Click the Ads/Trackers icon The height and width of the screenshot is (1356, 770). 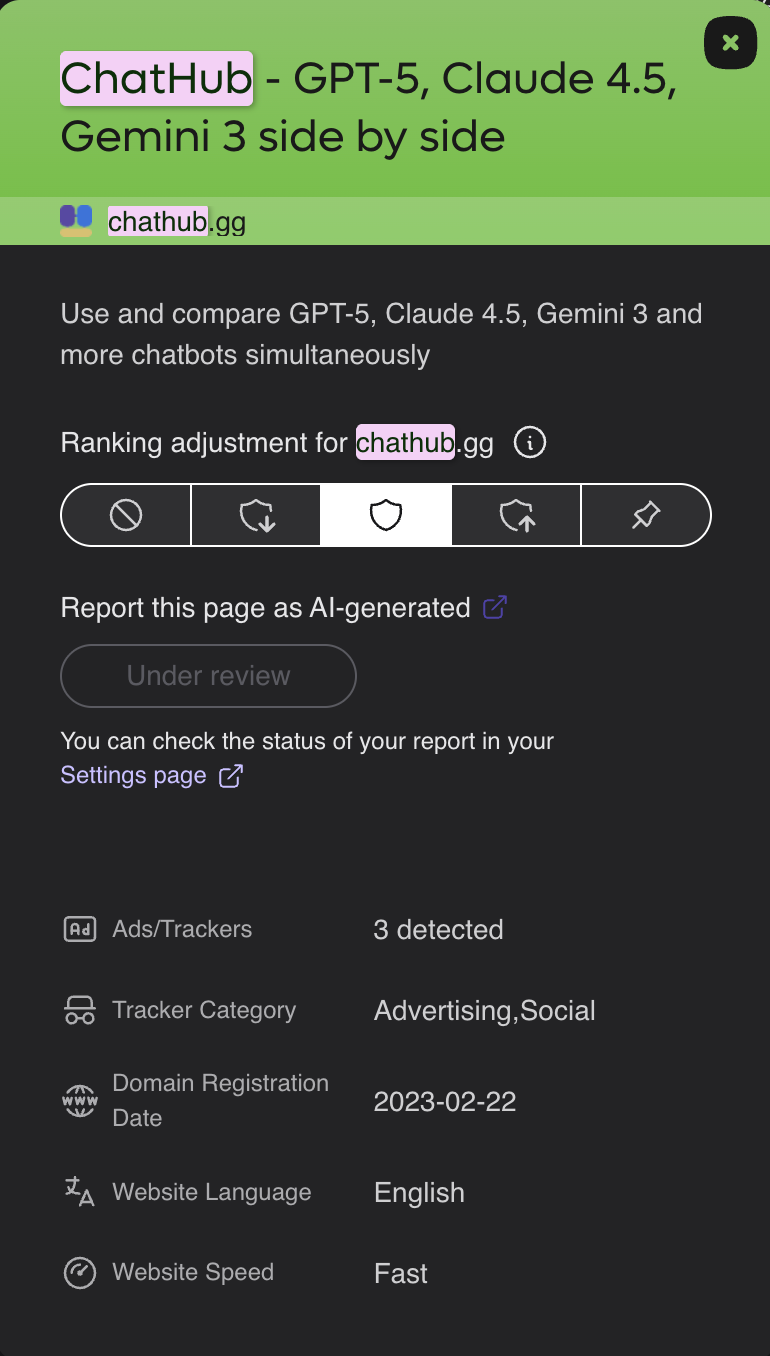pyautogui.click(x=80, y=929)
